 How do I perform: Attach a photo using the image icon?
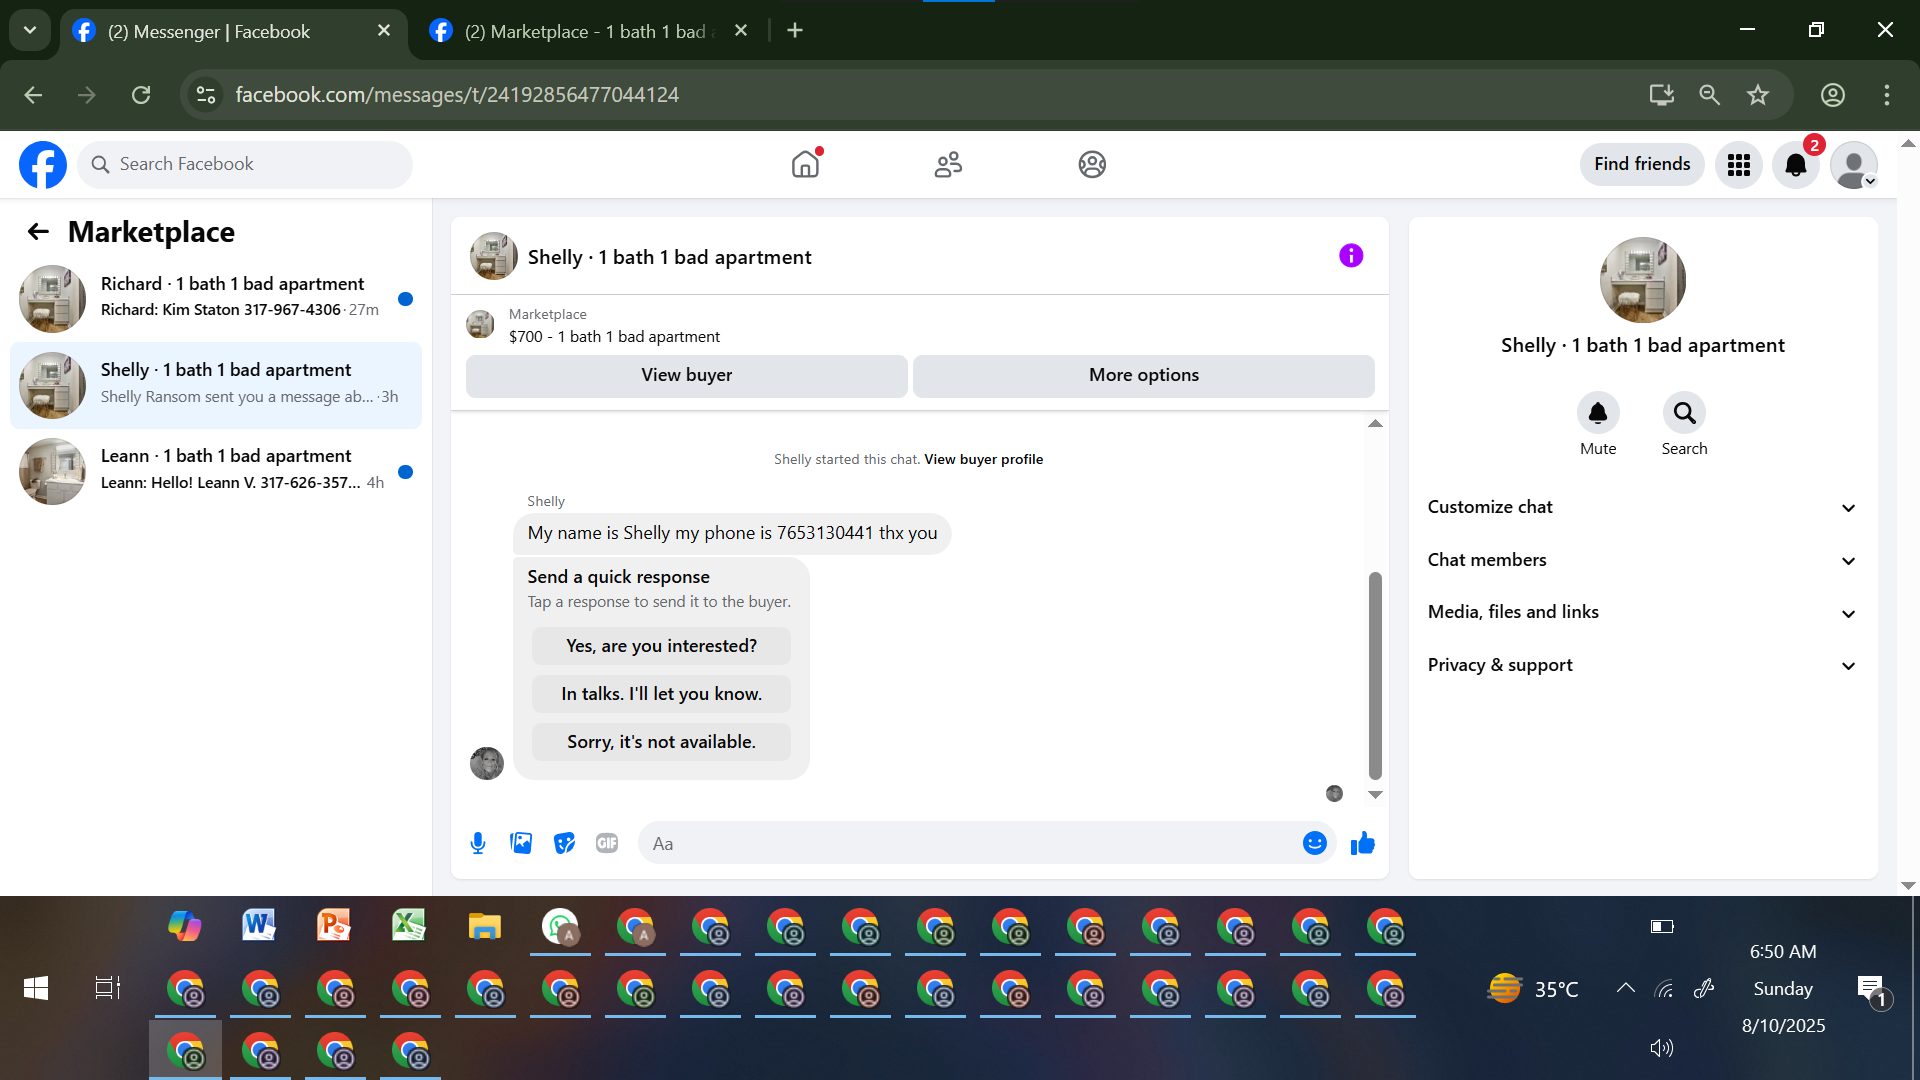point(521,843)
